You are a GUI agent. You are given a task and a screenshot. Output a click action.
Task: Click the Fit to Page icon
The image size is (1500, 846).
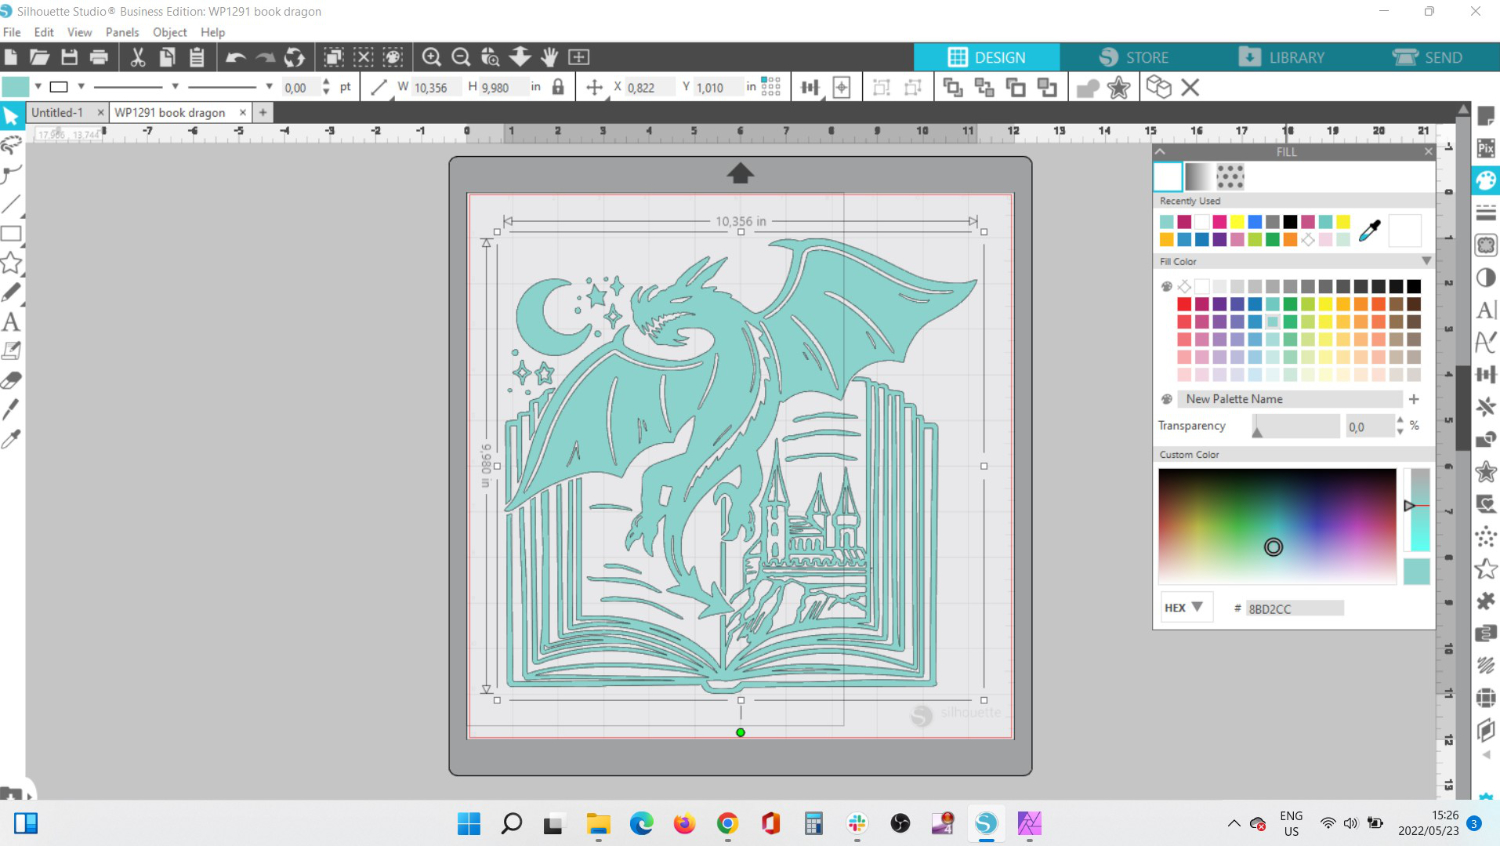click(x=579, y=57)
